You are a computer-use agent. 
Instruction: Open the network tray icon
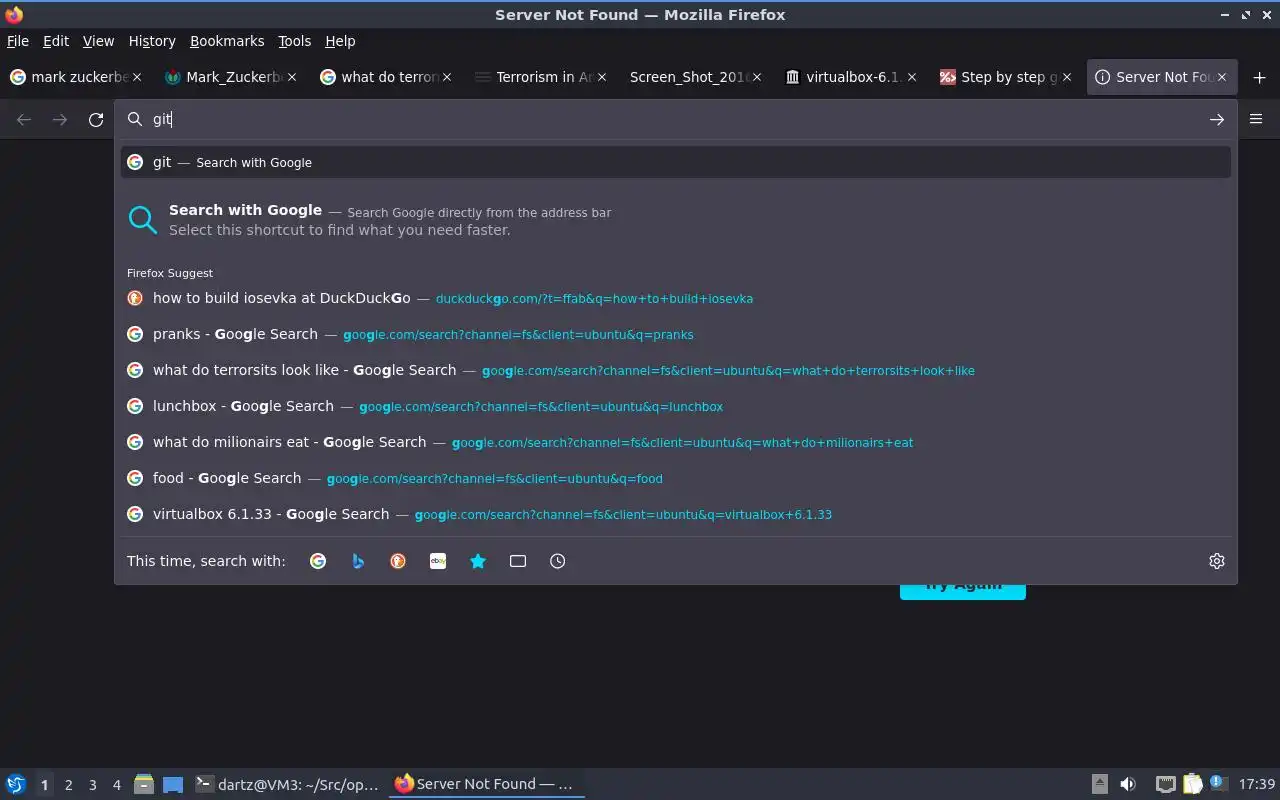[x=1165, y=784]
